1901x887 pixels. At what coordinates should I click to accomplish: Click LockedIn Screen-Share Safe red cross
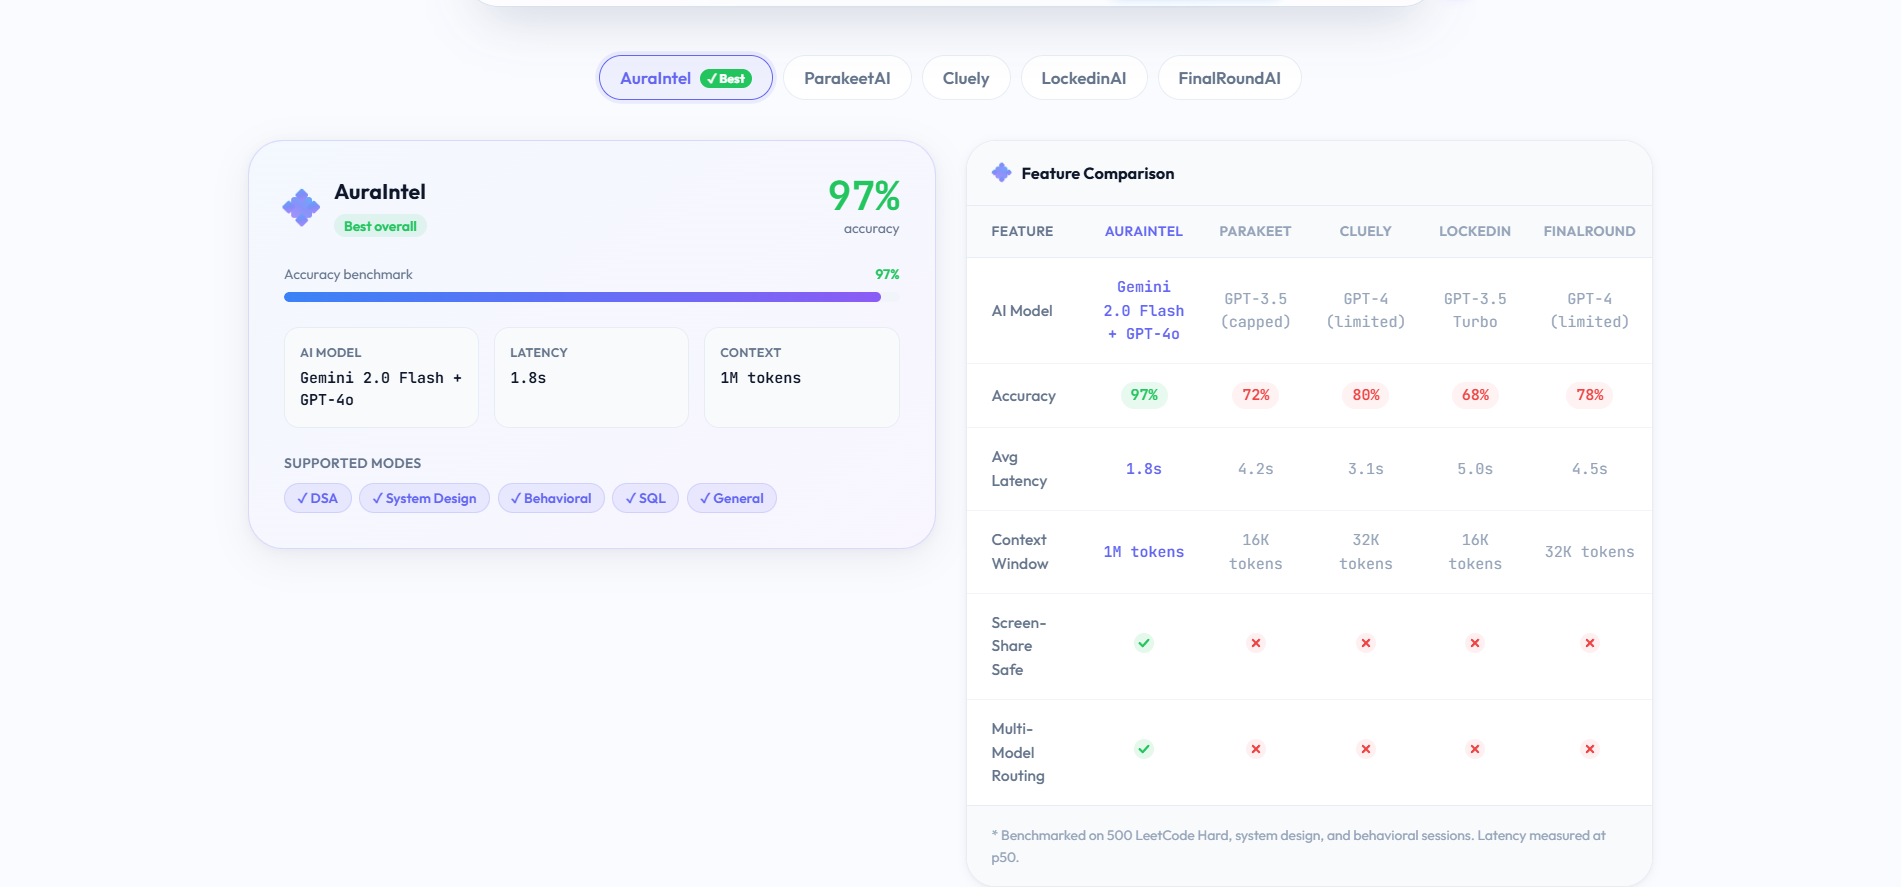click(1475, 643)
